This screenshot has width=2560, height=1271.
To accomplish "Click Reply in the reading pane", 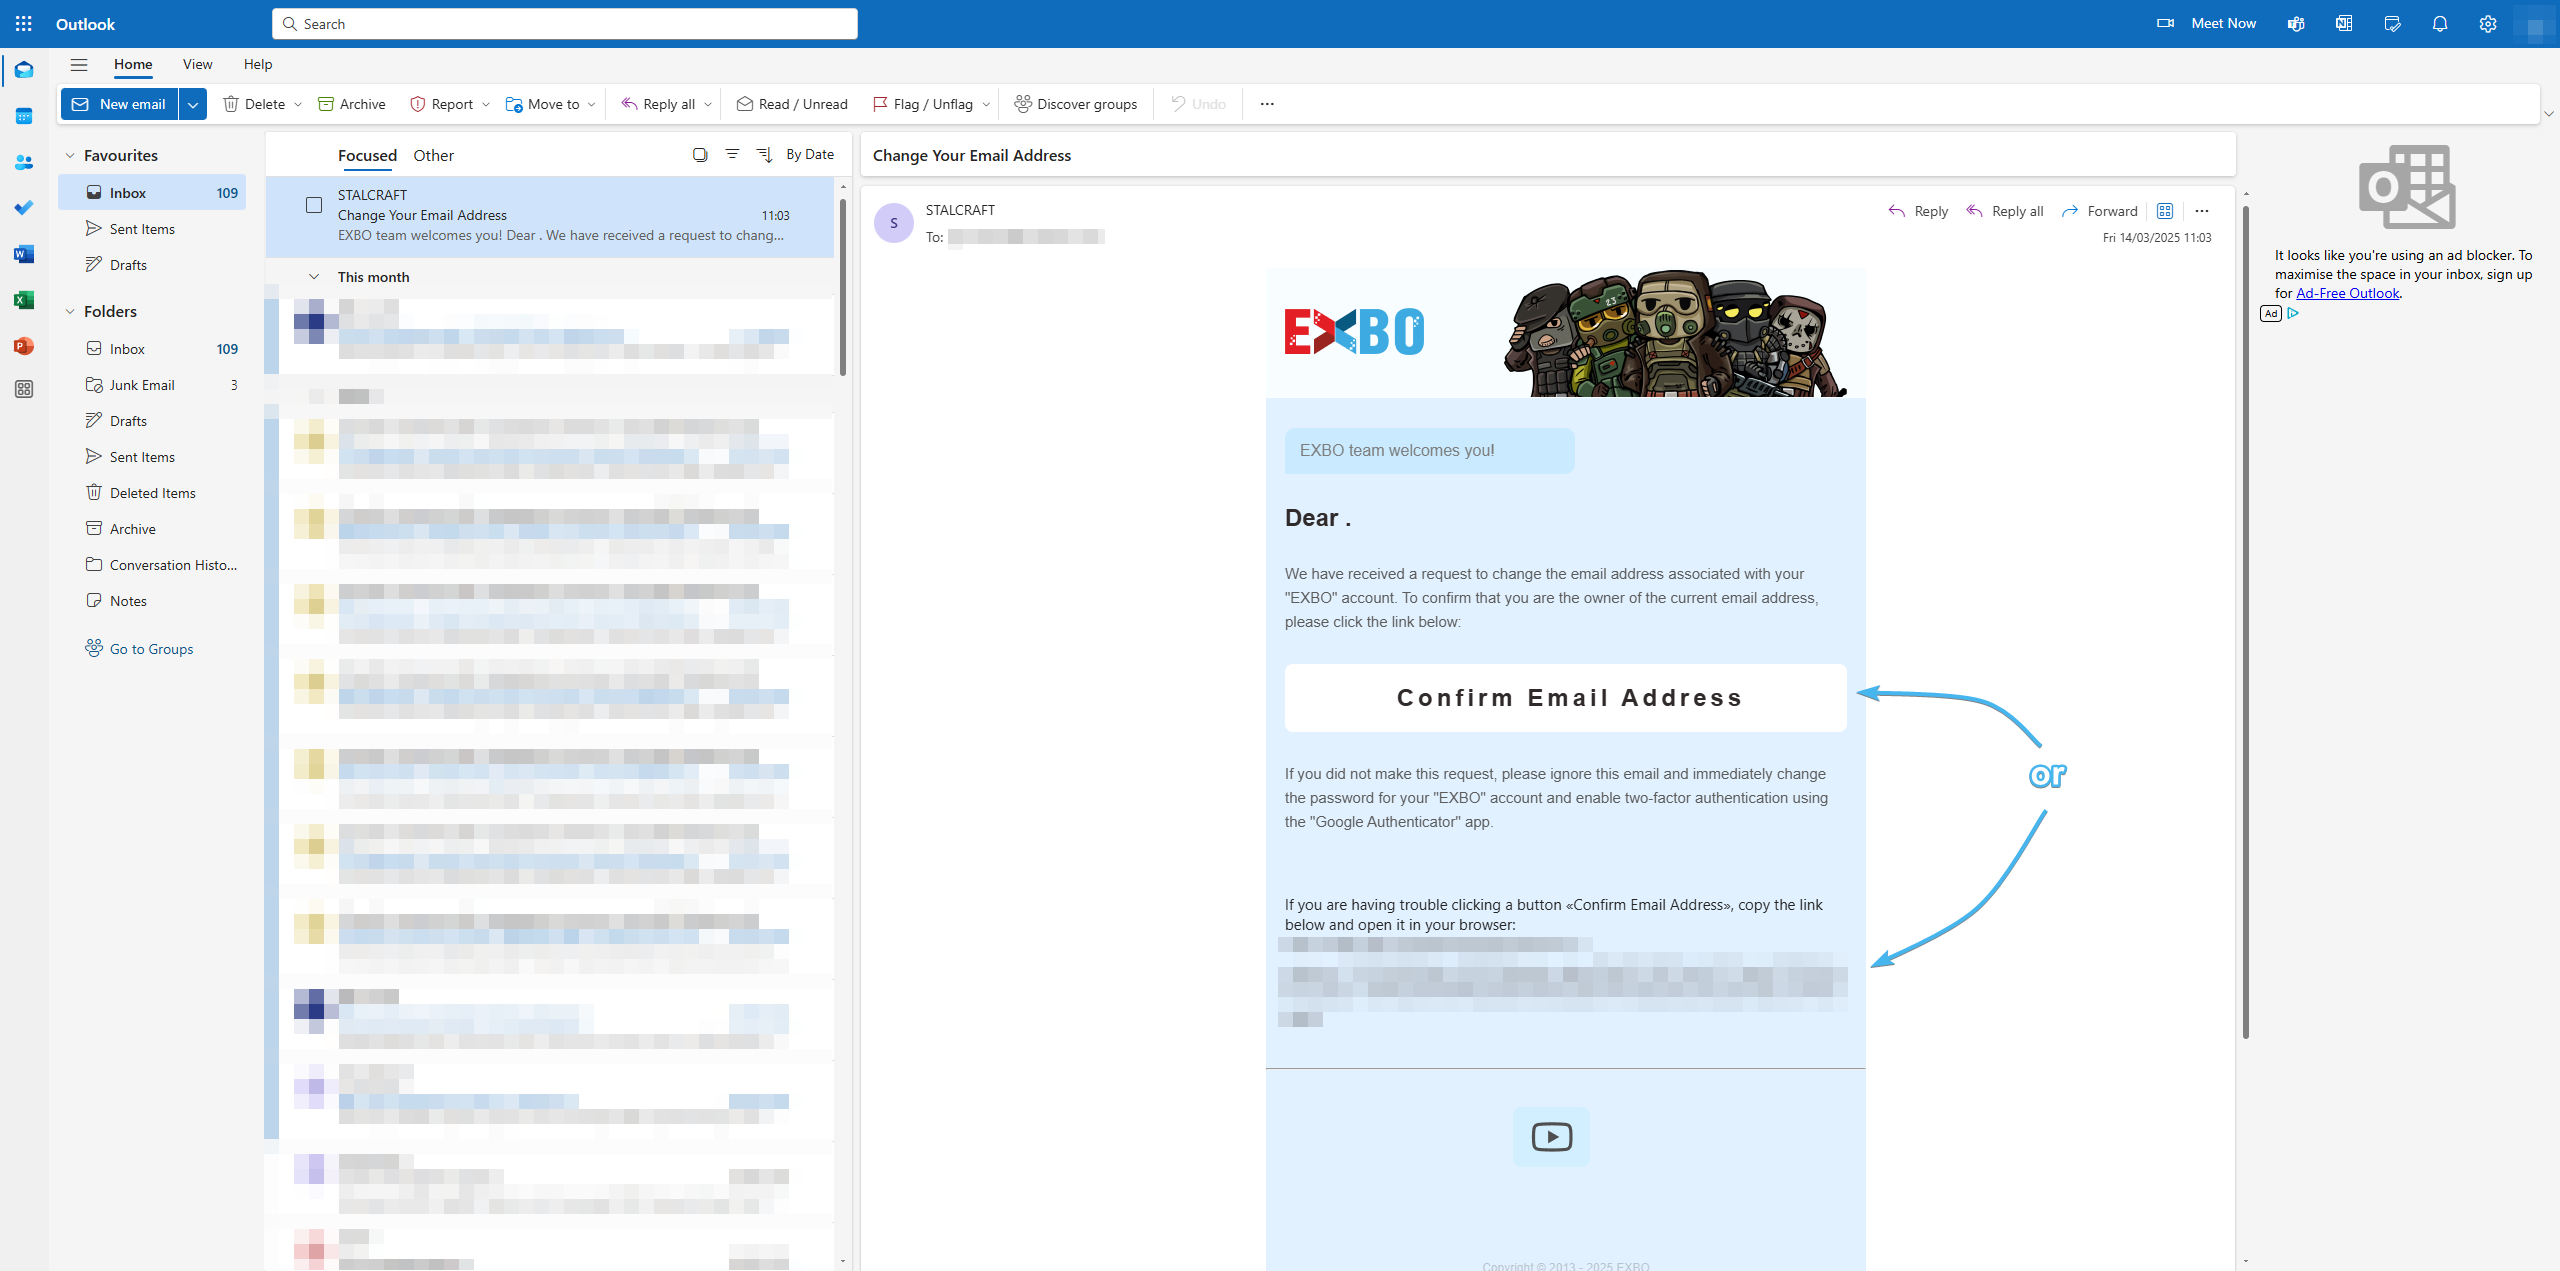I will [1918, 211].
